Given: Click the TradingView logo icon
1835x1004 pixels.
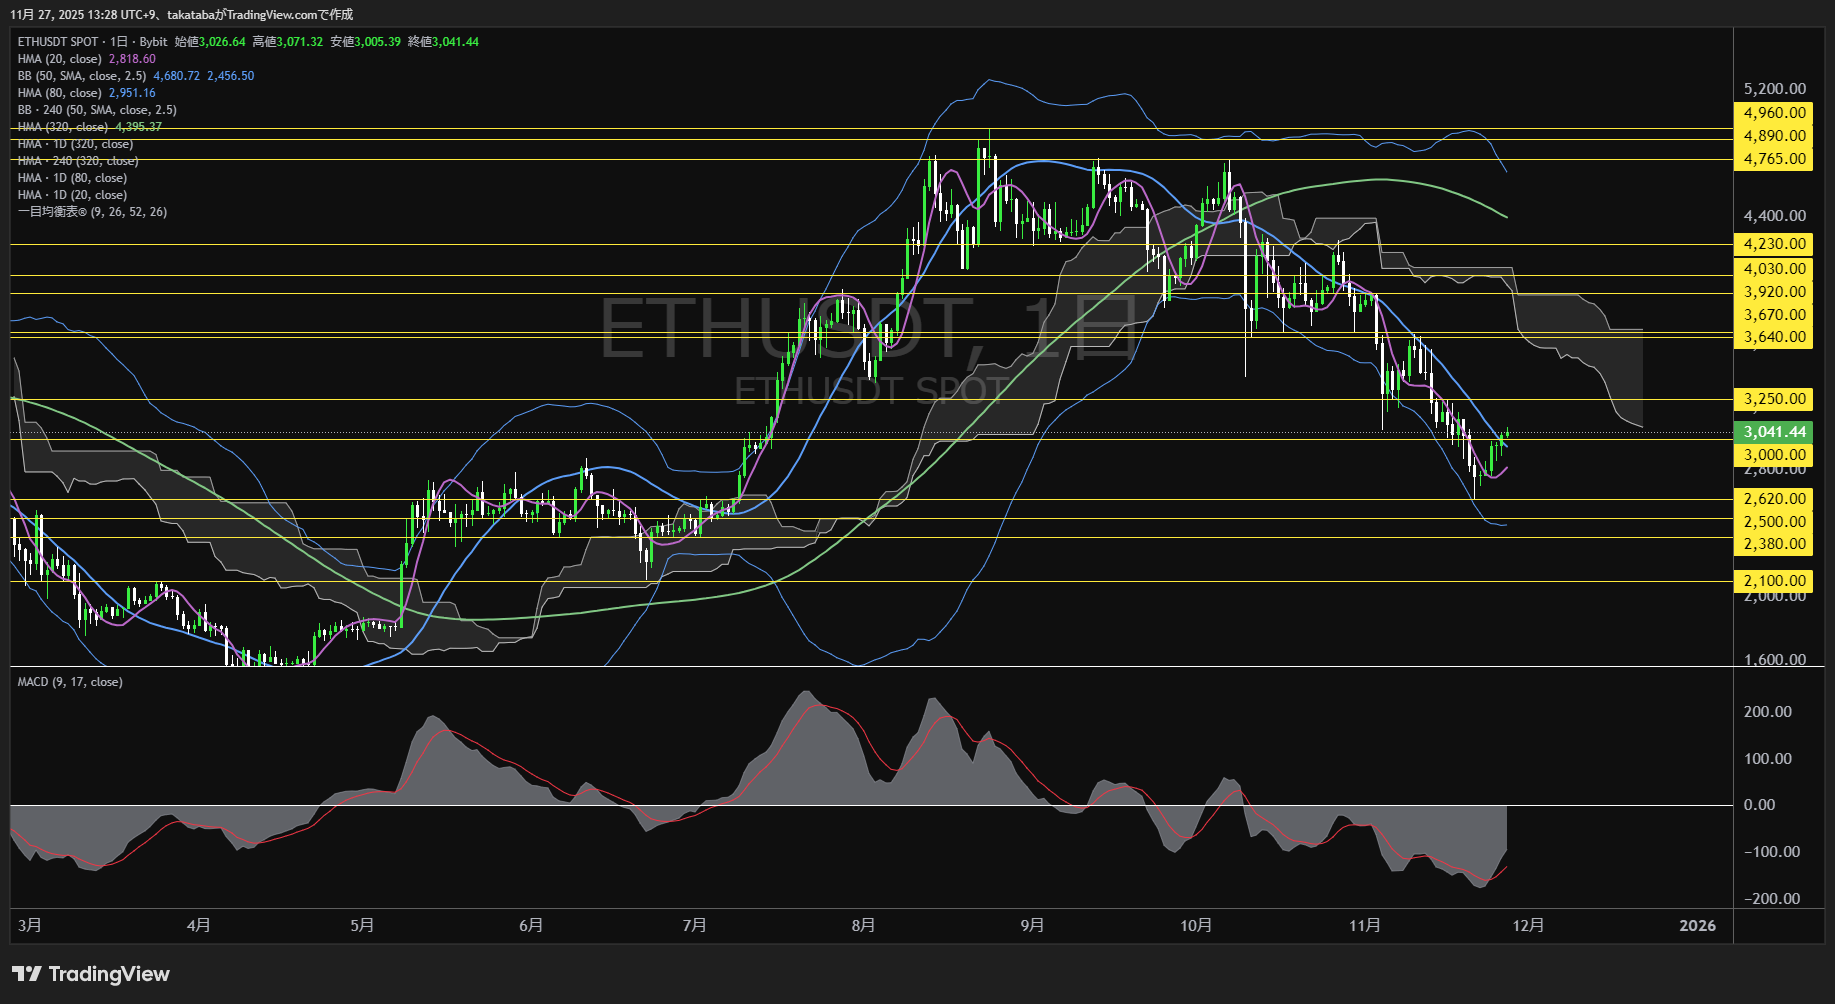Looking at the screenshot, I should point(27,974).
